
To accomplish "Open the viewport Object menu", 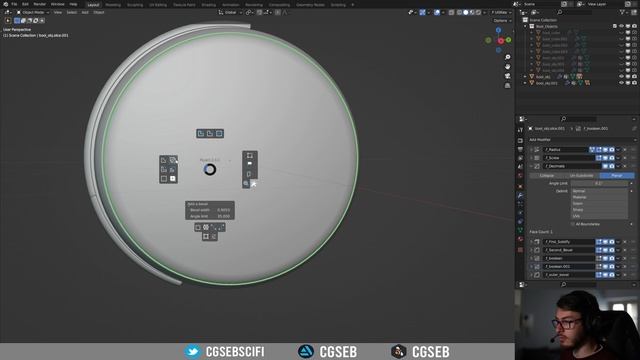I will click(99, 13).
